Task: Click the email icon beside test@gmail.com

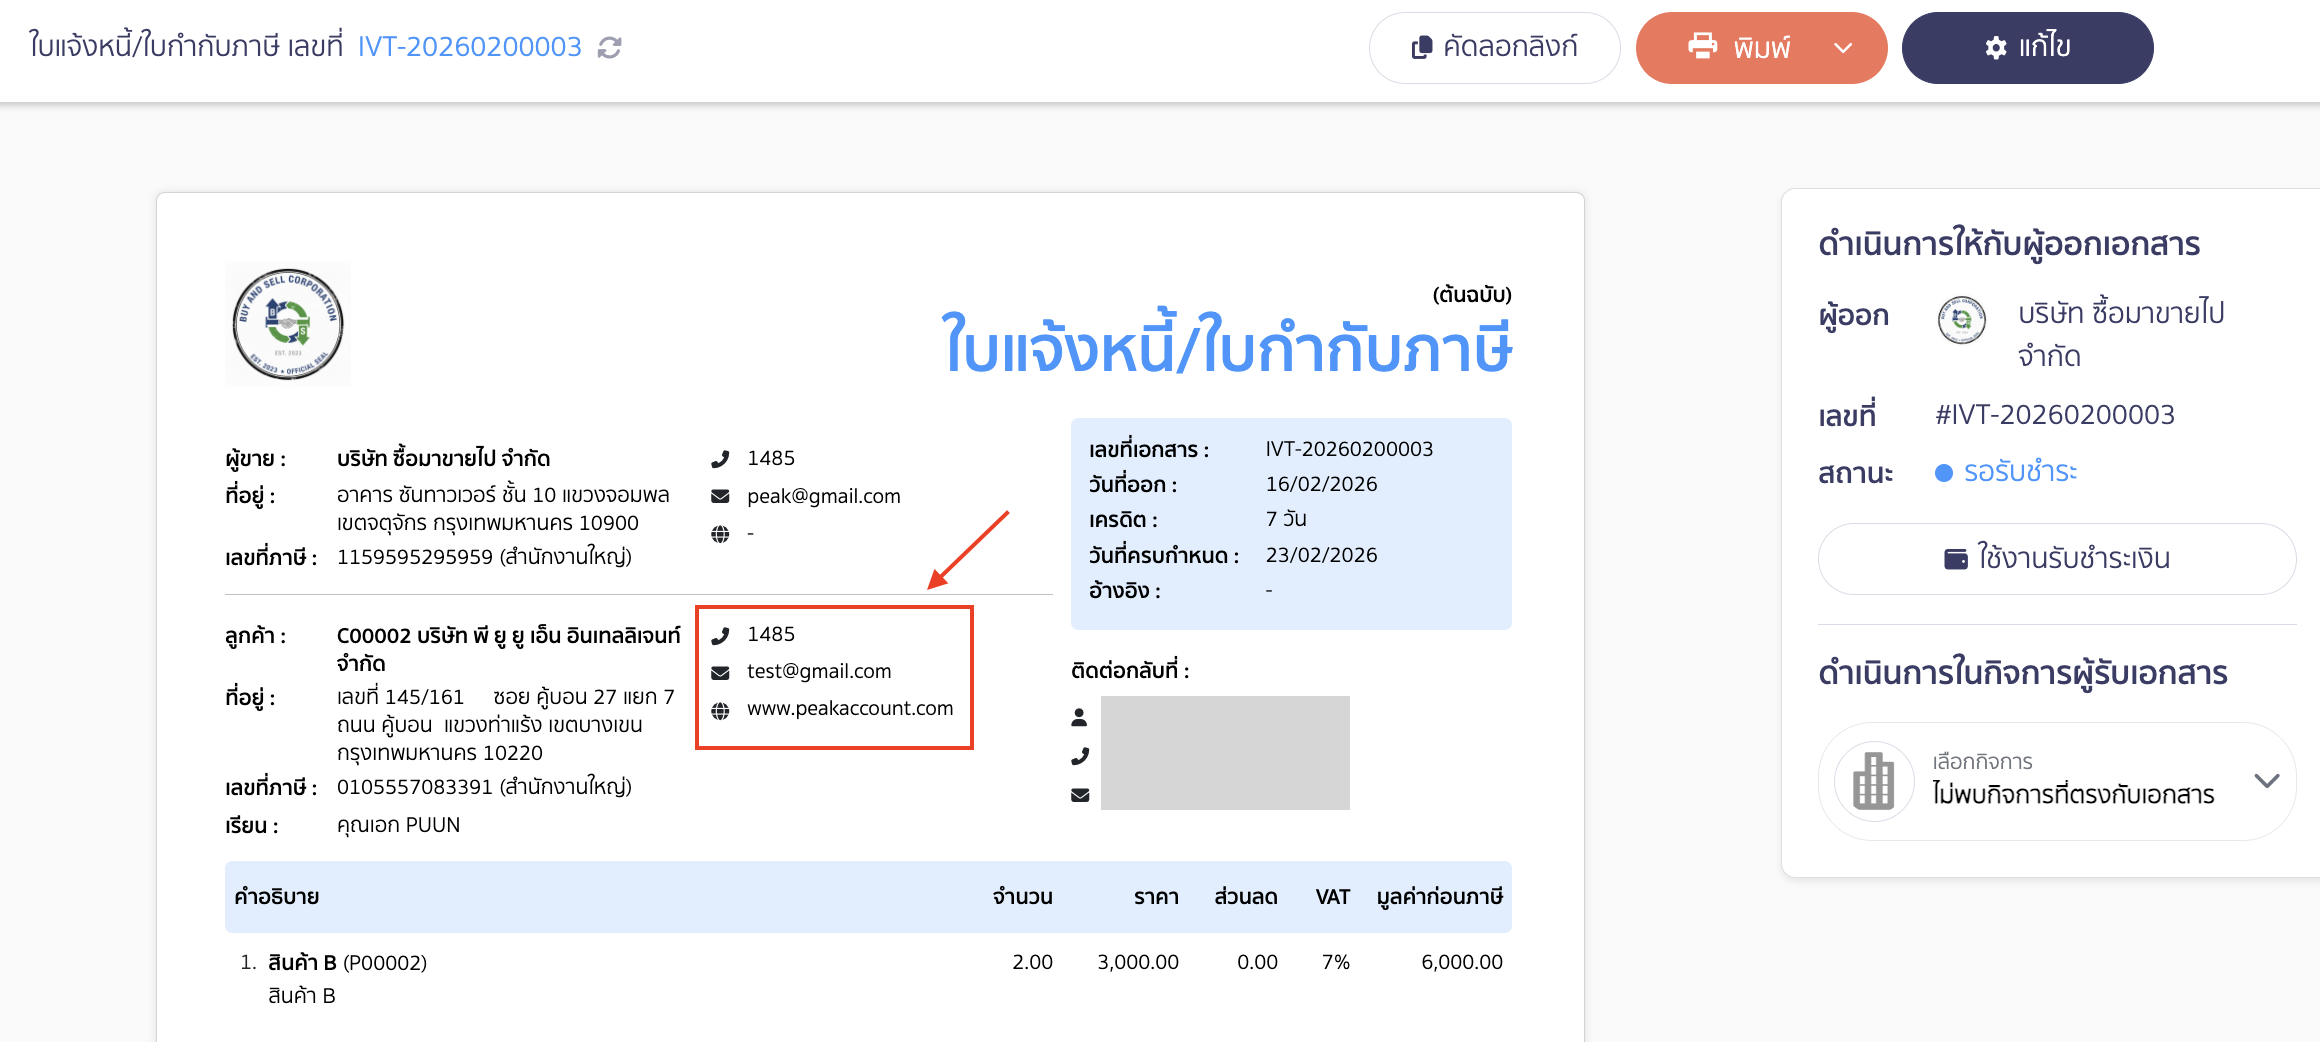Action: [x=719, y=671]
